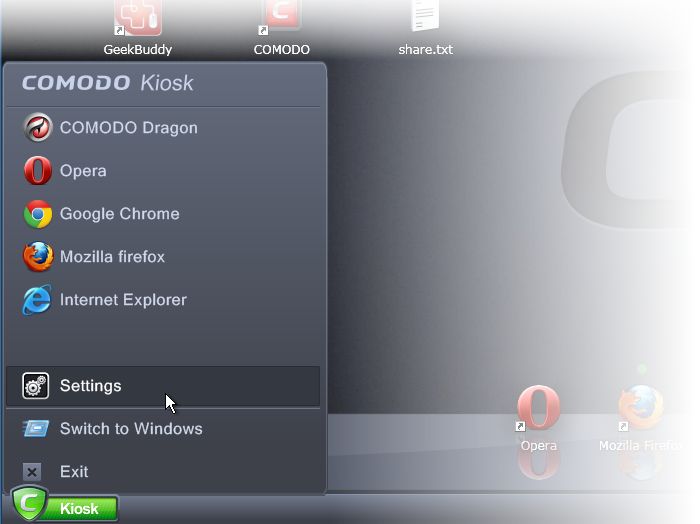700x524 pixels.
Task: Click the Mozilla firefox icon in menu
Action: (38, 257)
